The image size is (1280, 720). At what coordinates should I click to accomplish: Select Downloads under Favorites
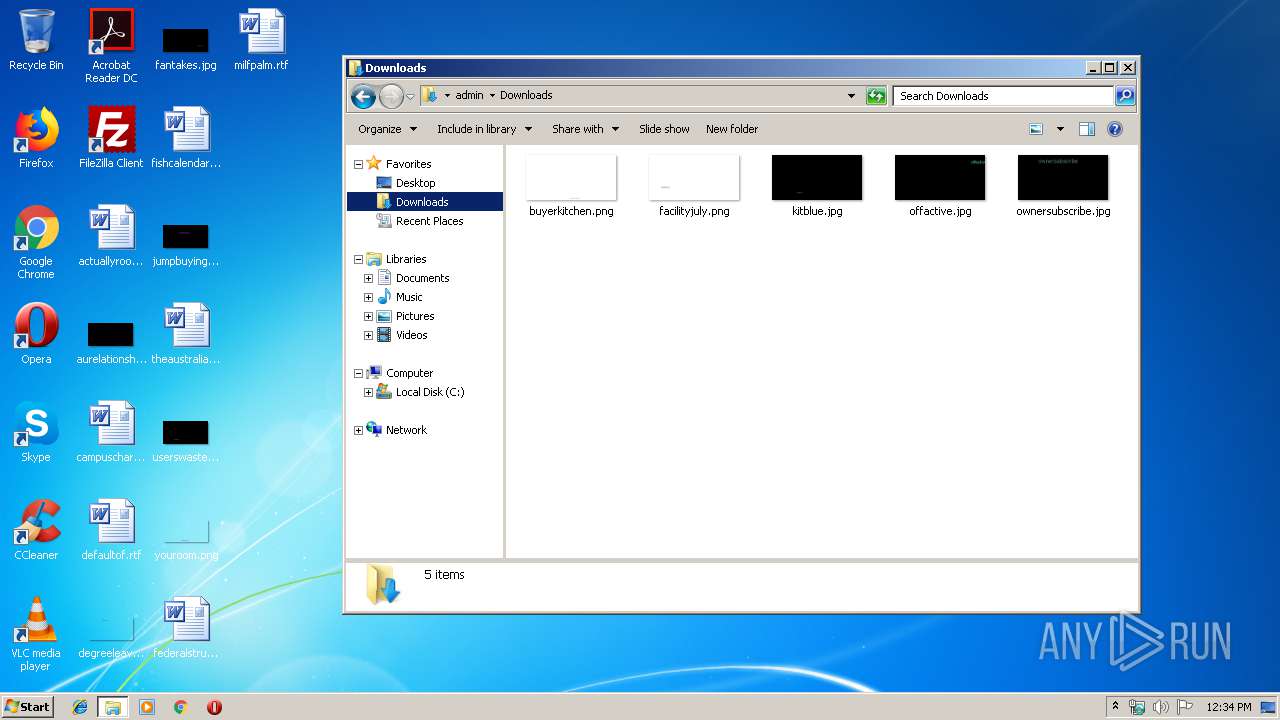pos(424,202)
